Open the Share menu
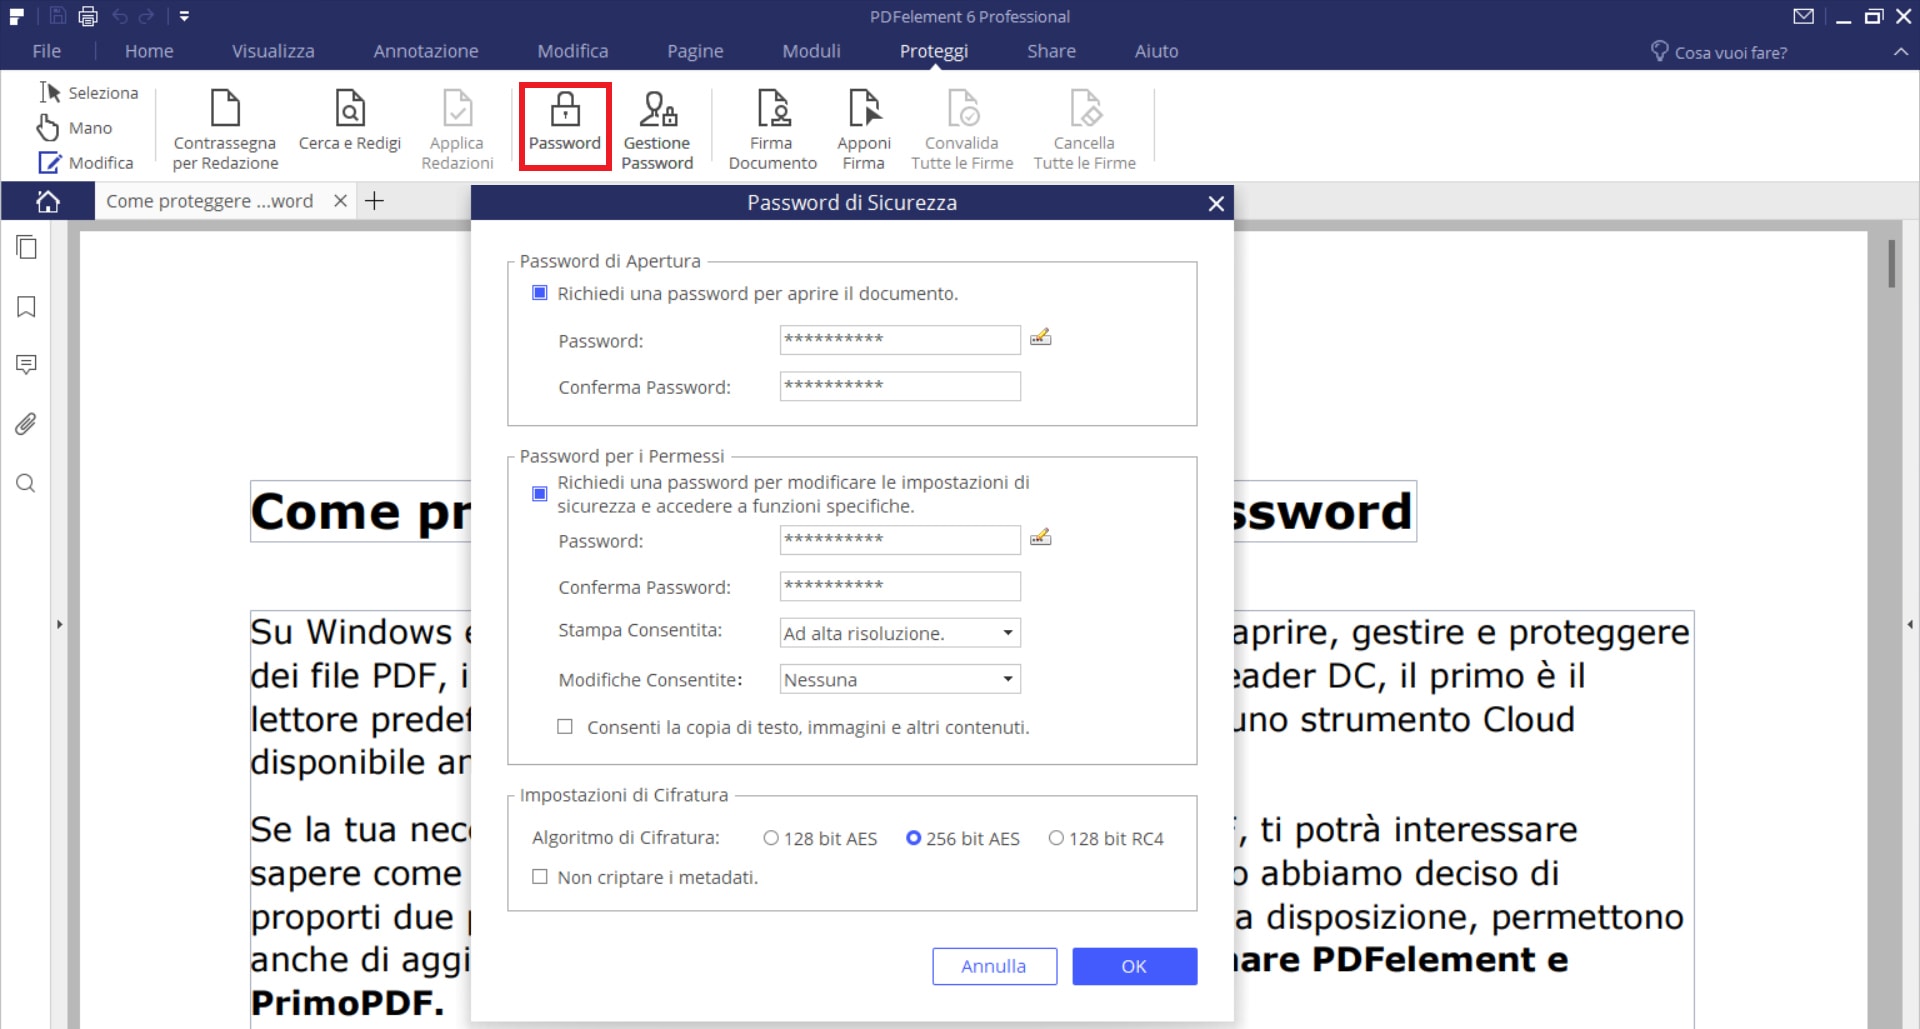Screen dimensions: 1920x1029 [1051, 50]
